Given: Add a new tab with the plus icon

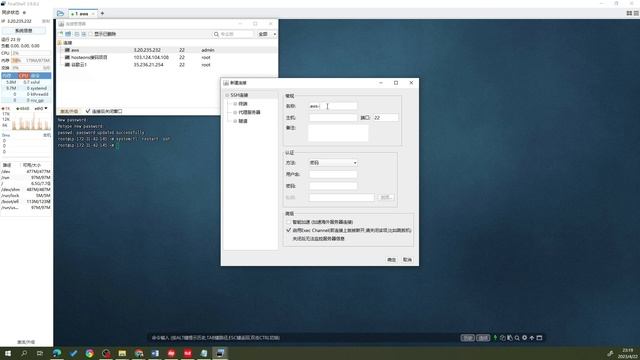Looking at the screenshot, I should point(102,13).
